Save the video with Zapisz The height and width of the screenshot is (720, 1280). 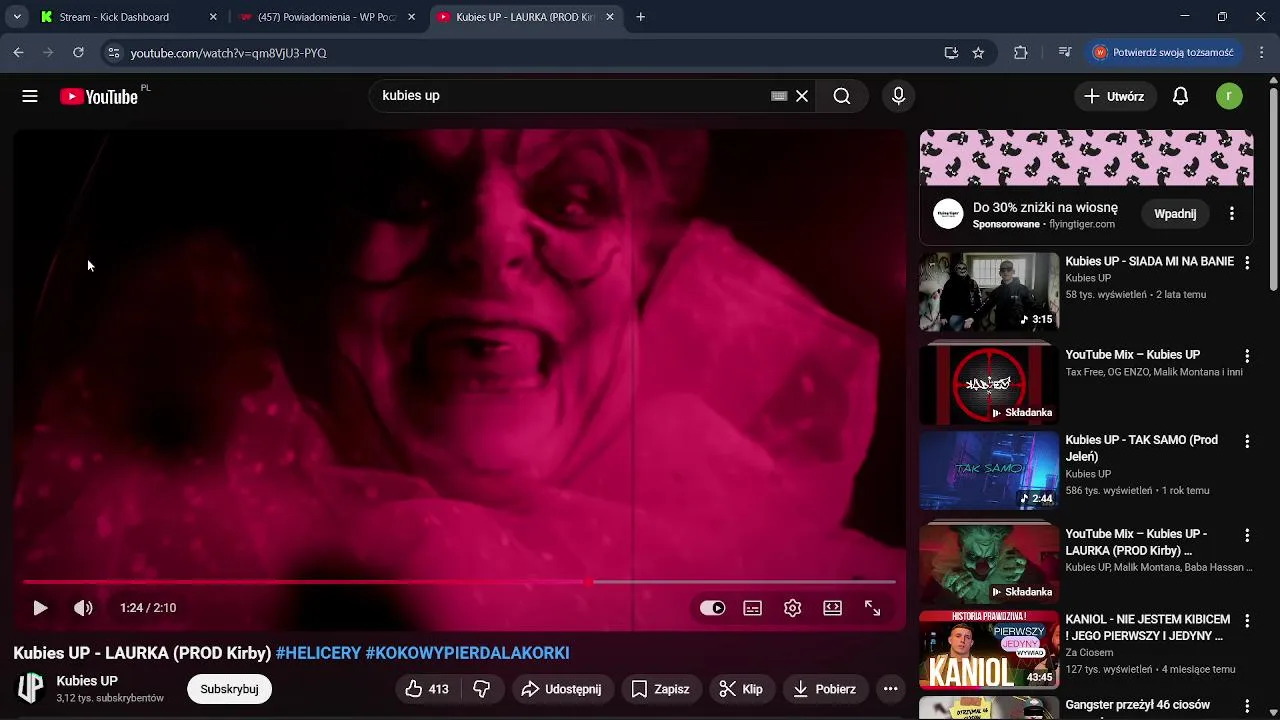tap(660, 689)
